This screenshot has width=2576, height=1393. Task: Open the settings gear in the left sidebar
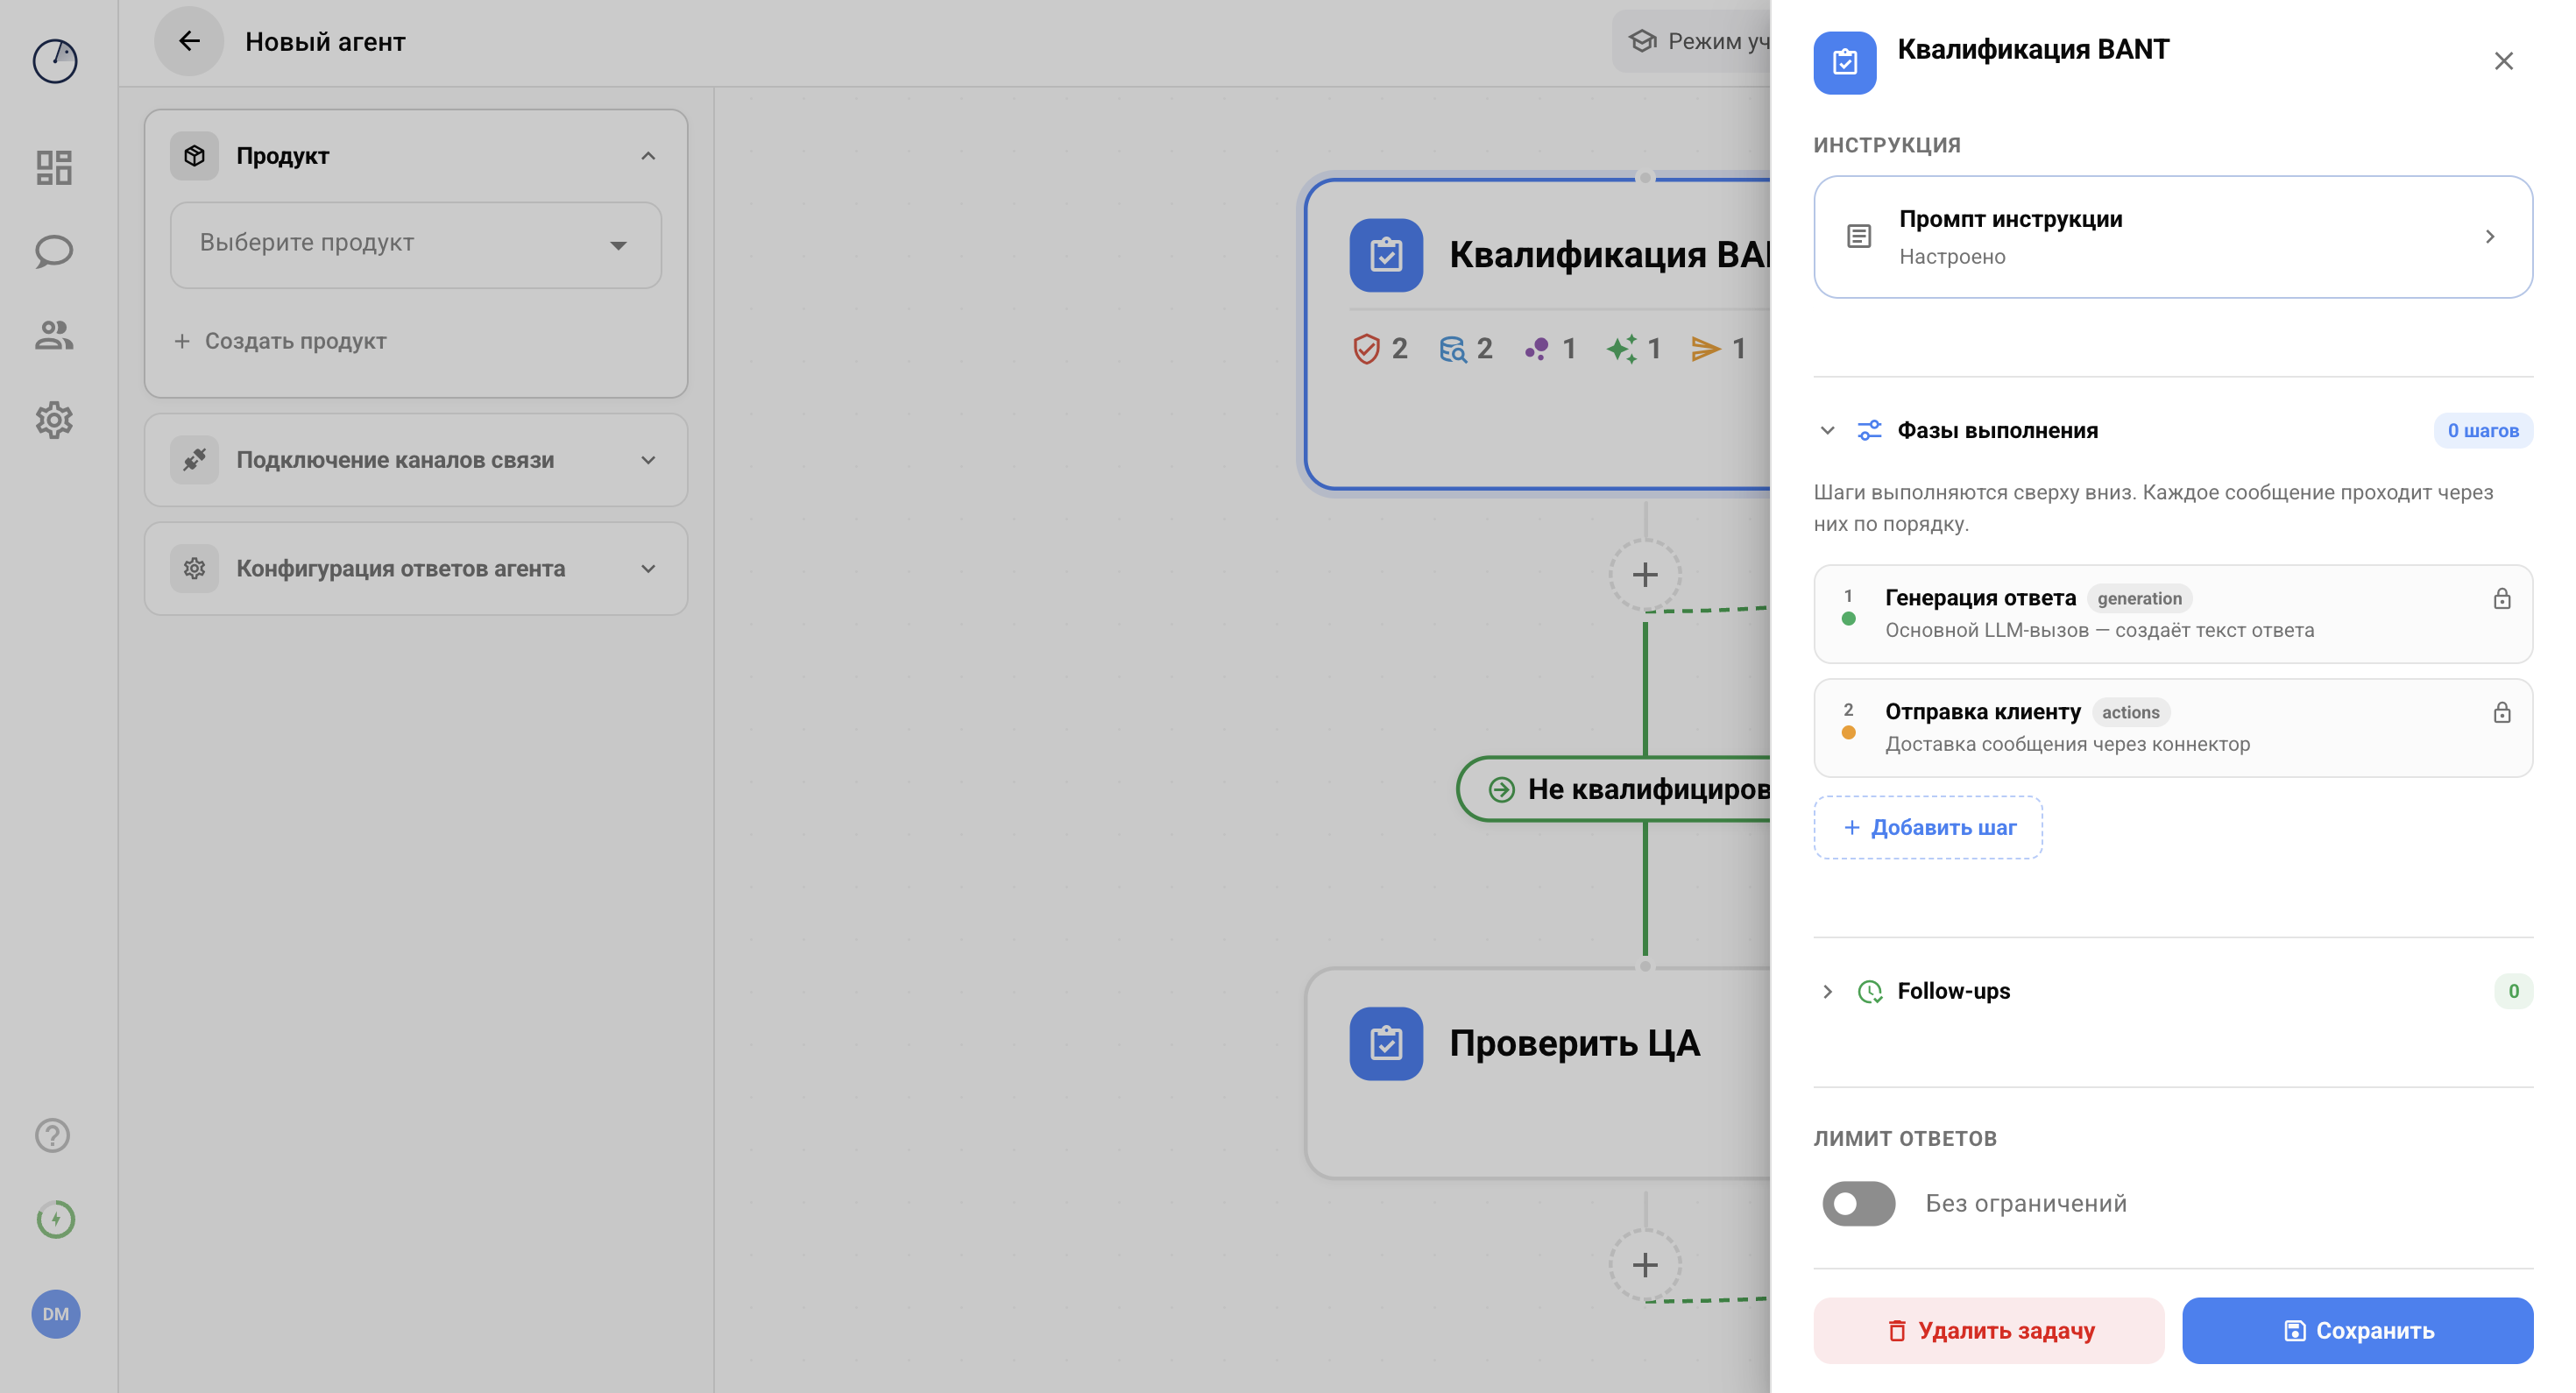54,420
